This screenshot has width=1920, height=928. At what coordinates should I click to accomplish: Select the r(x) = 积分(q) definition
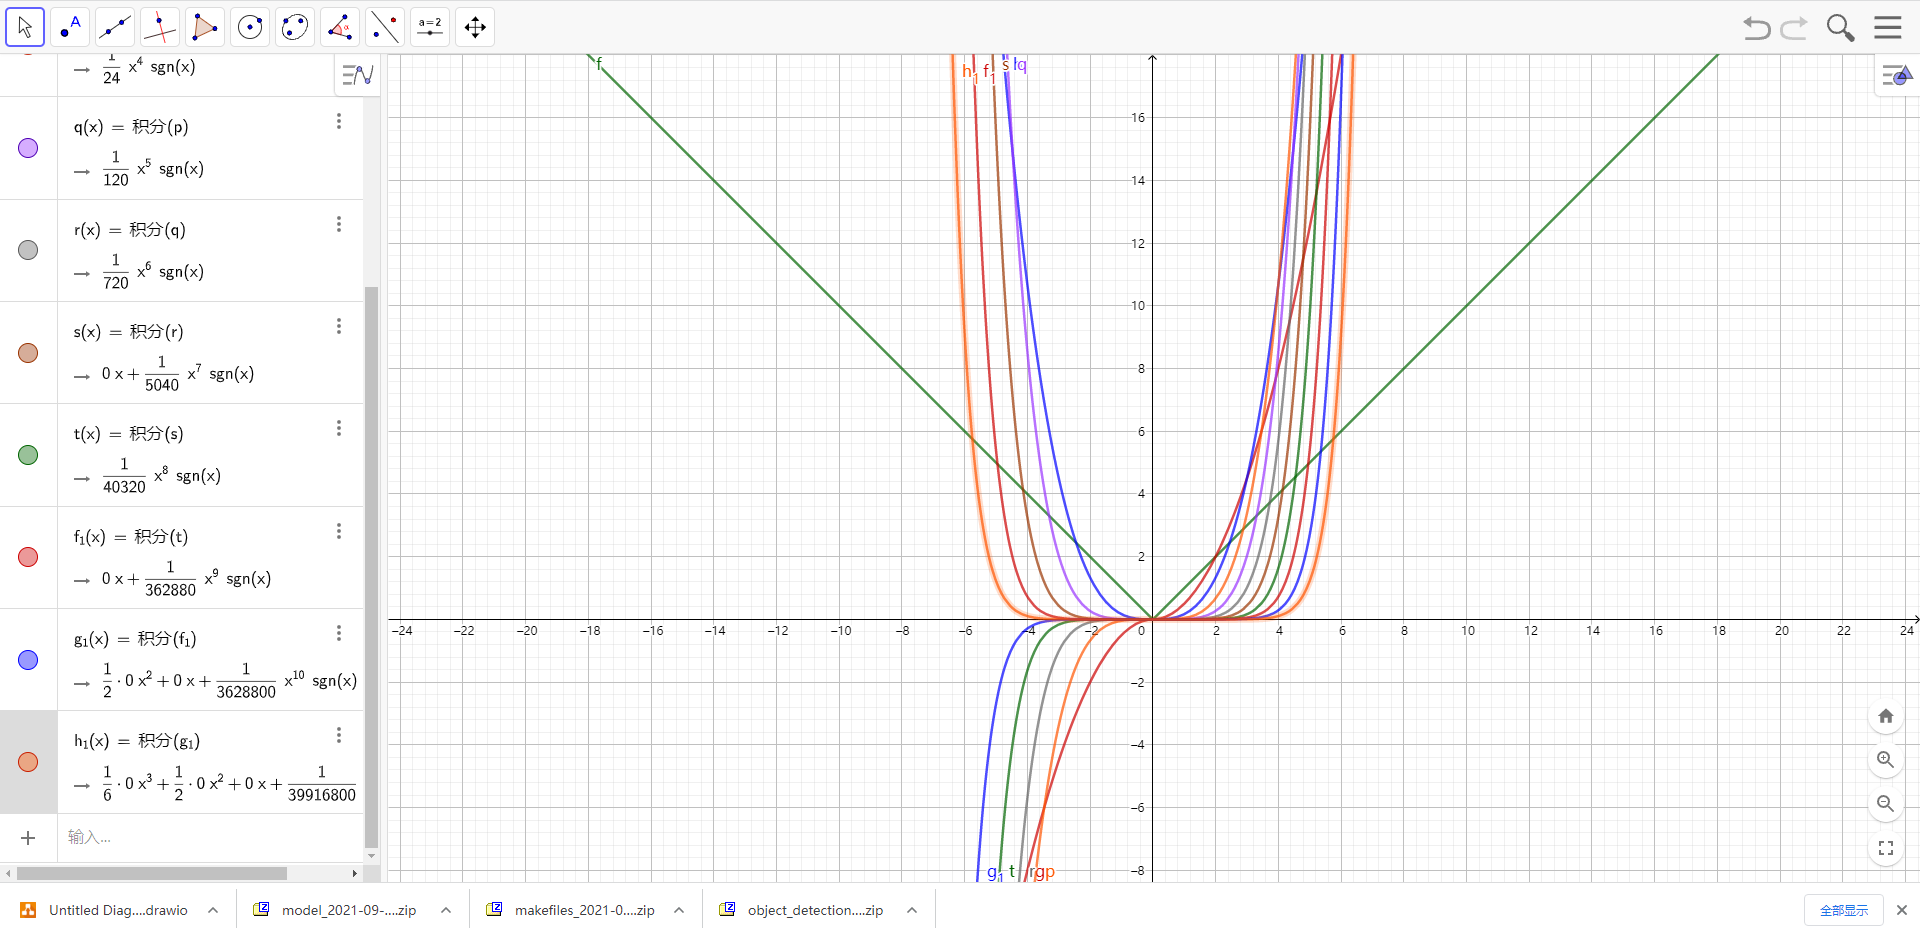pyautogui.click(x=130, y=230)
